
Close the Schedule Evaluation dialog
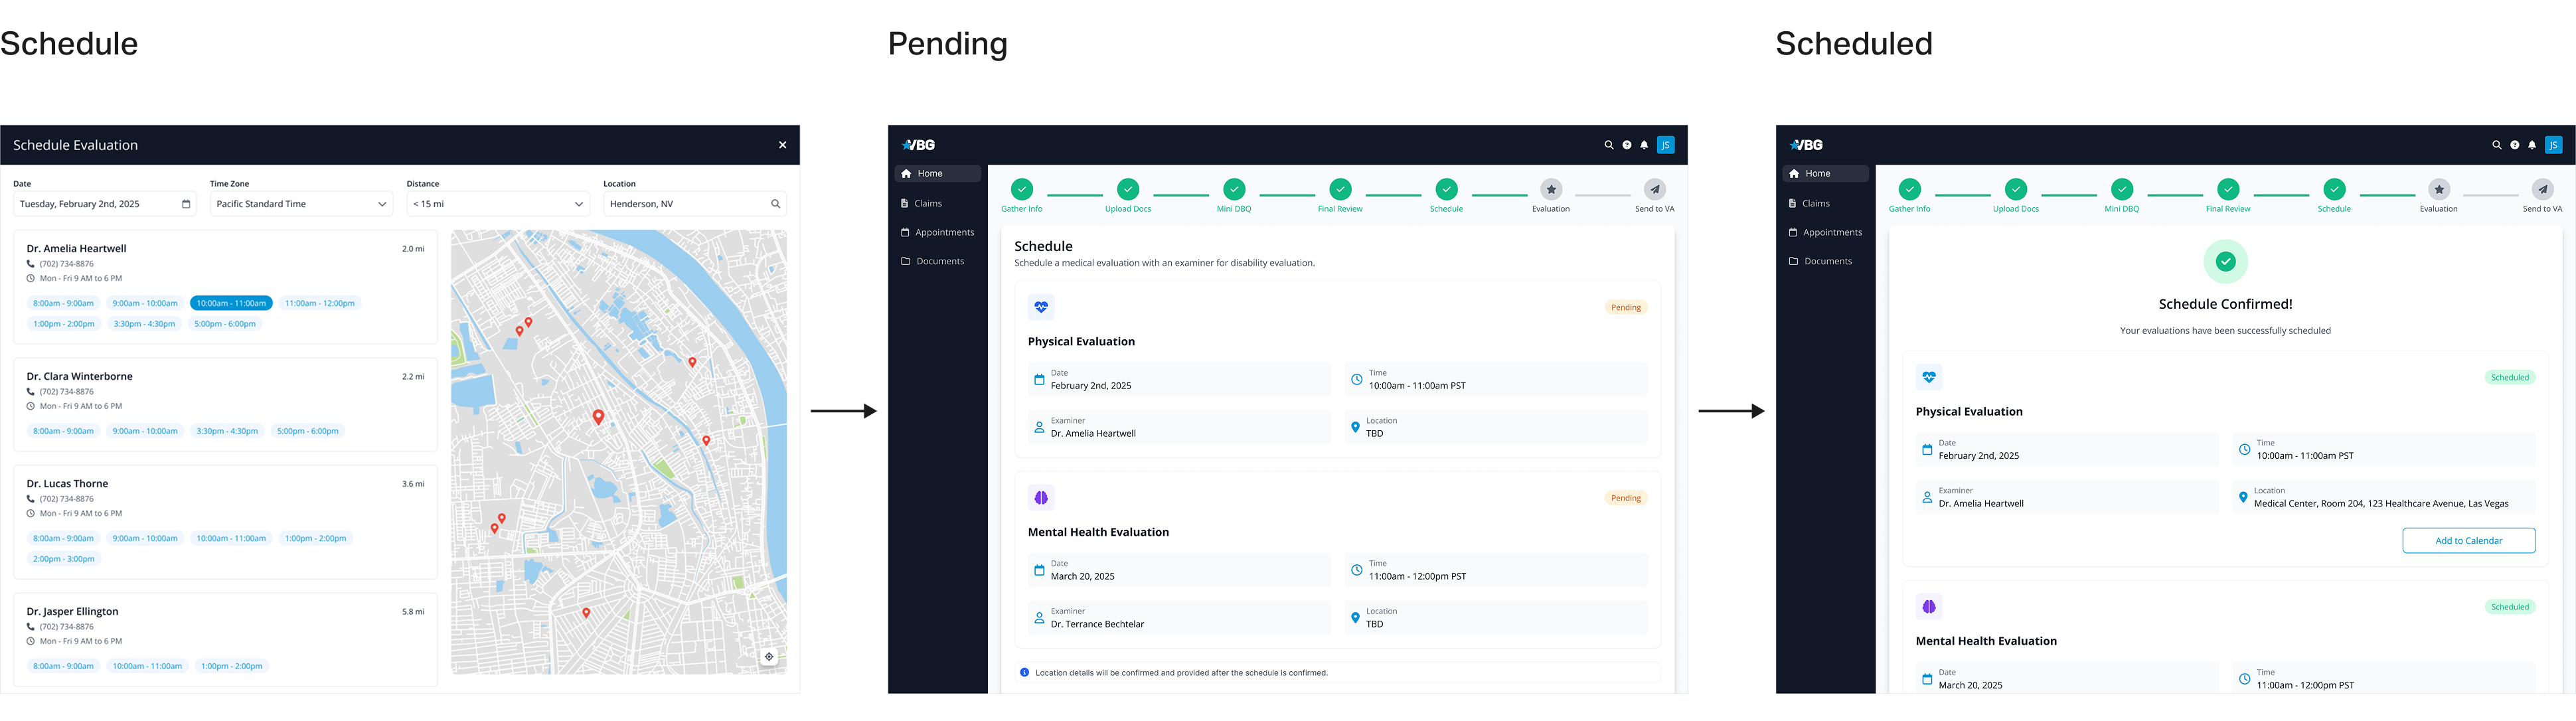point(782,145)
